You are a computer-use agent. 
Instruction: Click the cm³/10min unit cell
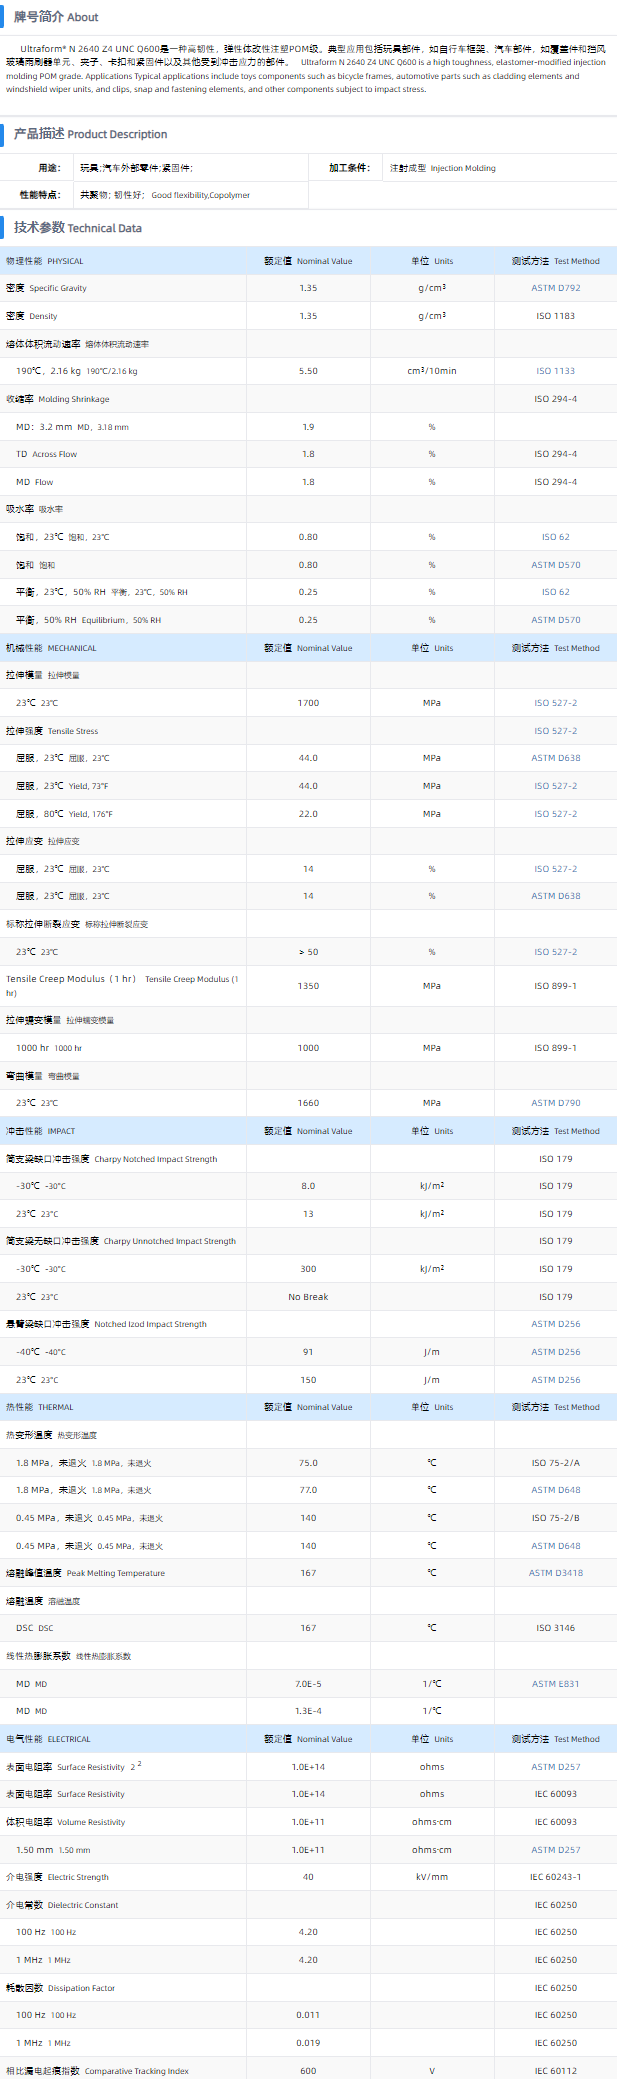(x=432, y=371)
